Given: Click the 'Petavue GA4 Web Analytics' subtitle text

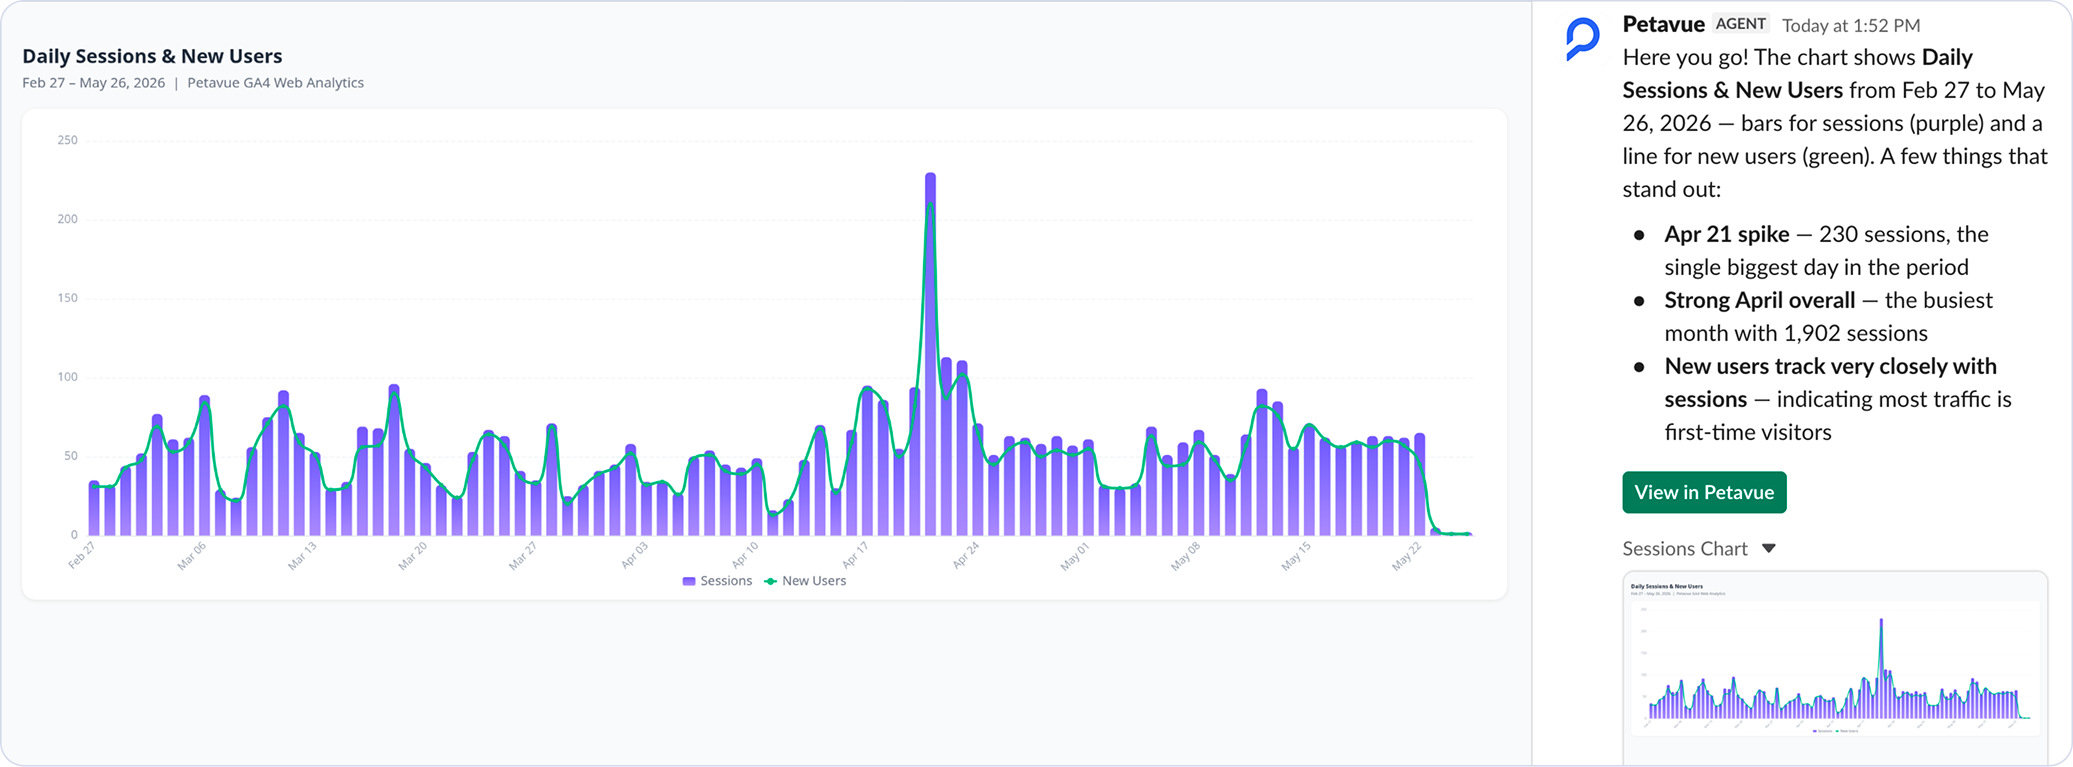Looking at the screenshot, I should coord(275,83).
